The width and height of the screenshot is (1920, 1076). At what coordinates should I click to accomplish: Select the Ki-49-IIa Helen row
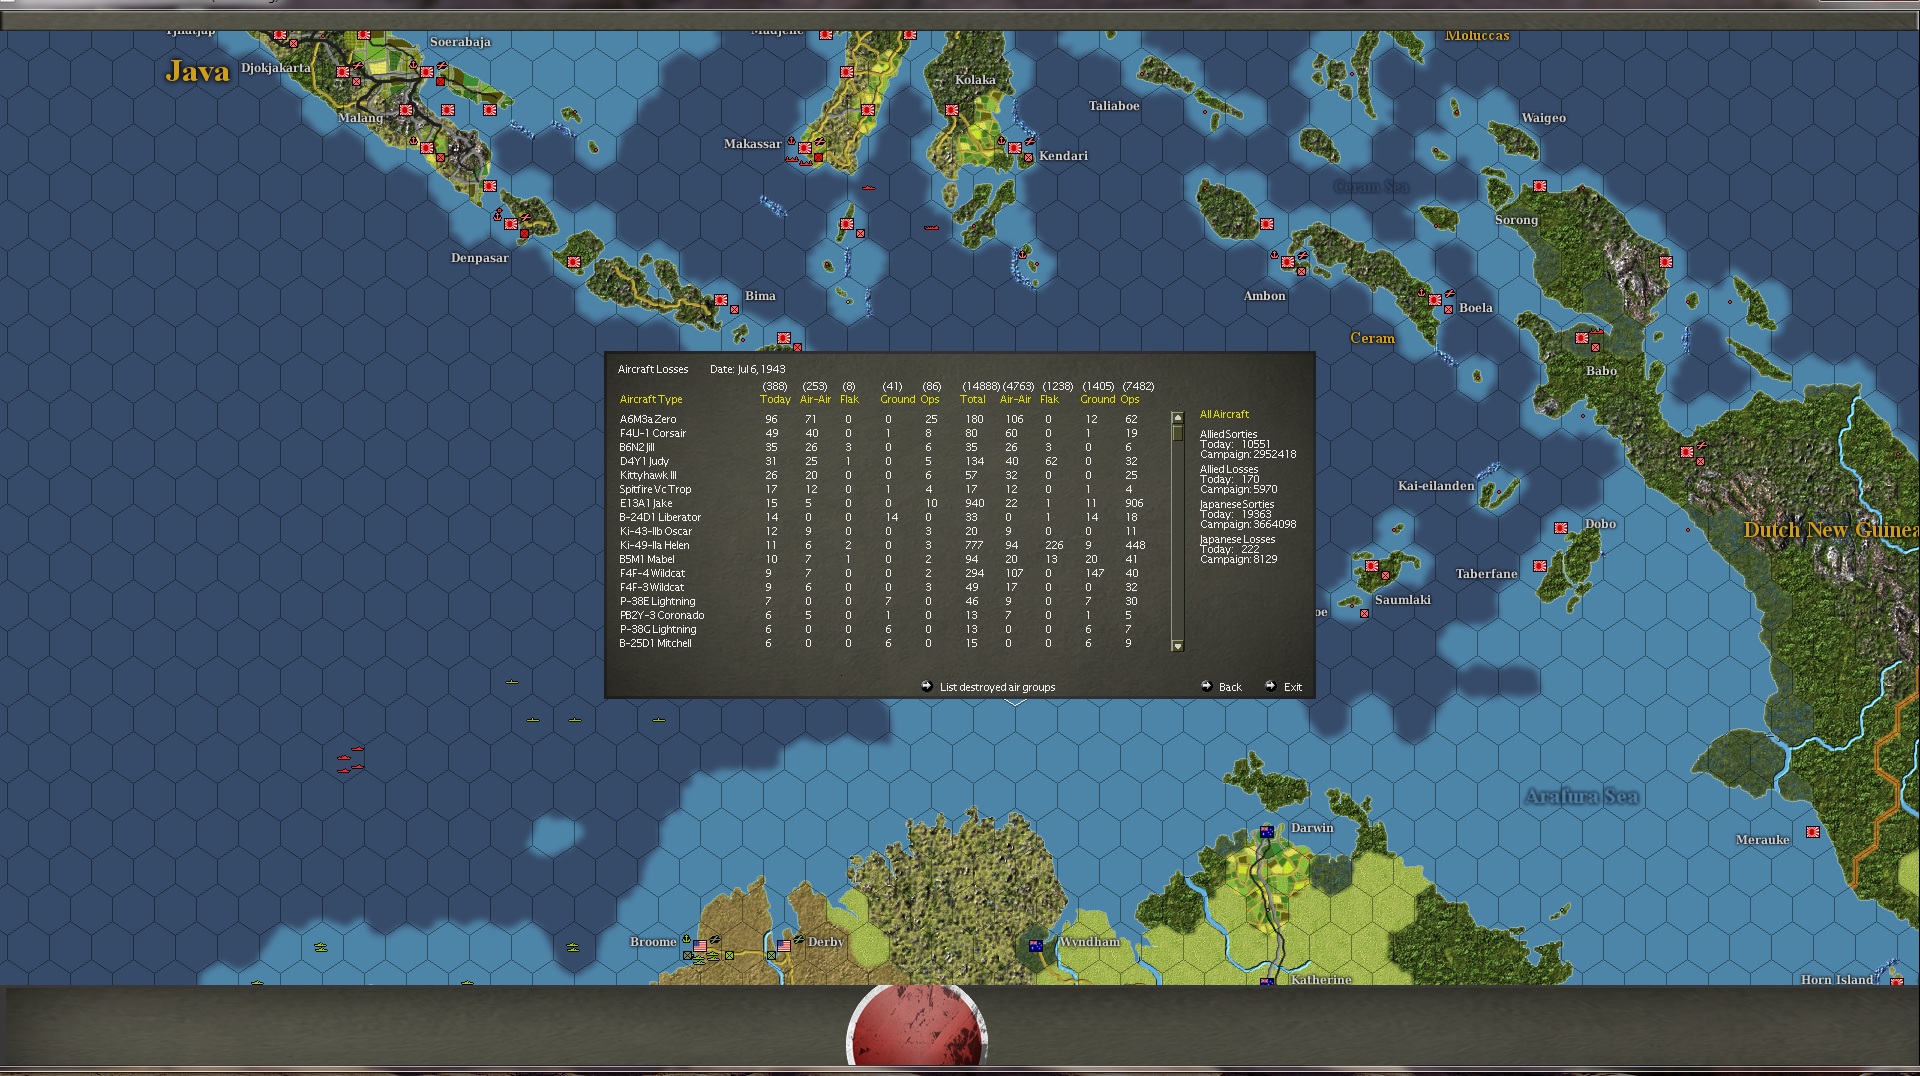tap(880, 545)
